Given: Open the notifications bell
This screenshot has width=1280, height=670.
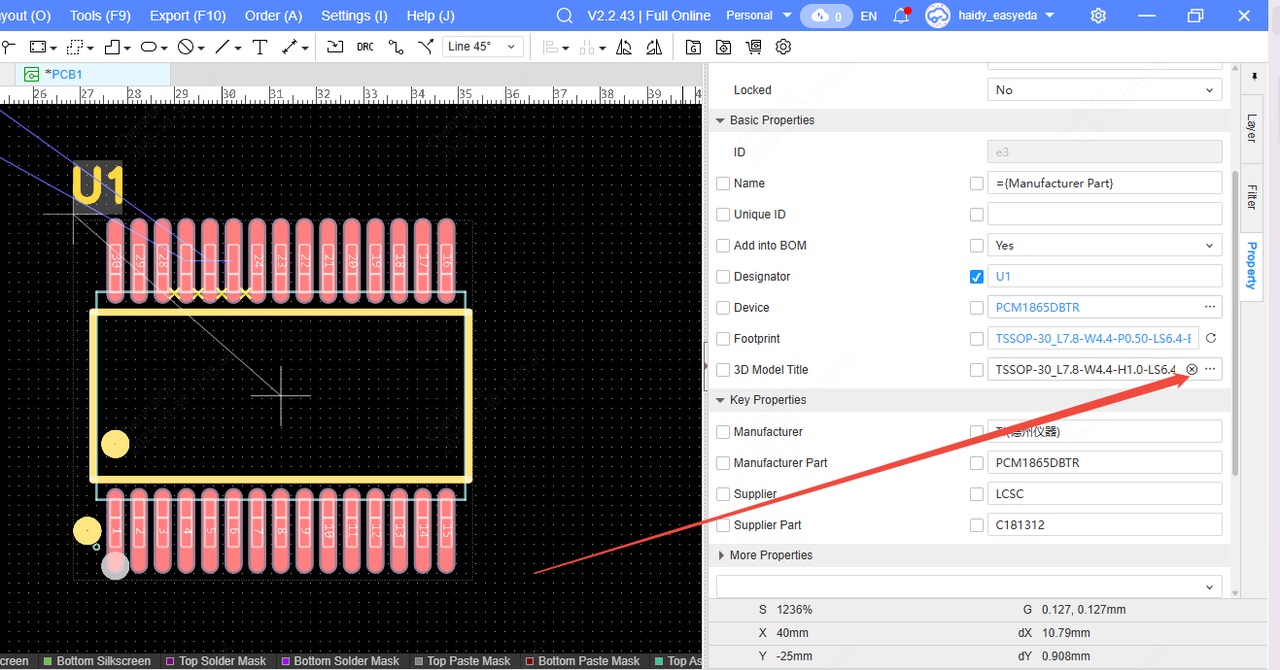Looking at the screenshot, I should pyautogui.click(x=901, y=16).
